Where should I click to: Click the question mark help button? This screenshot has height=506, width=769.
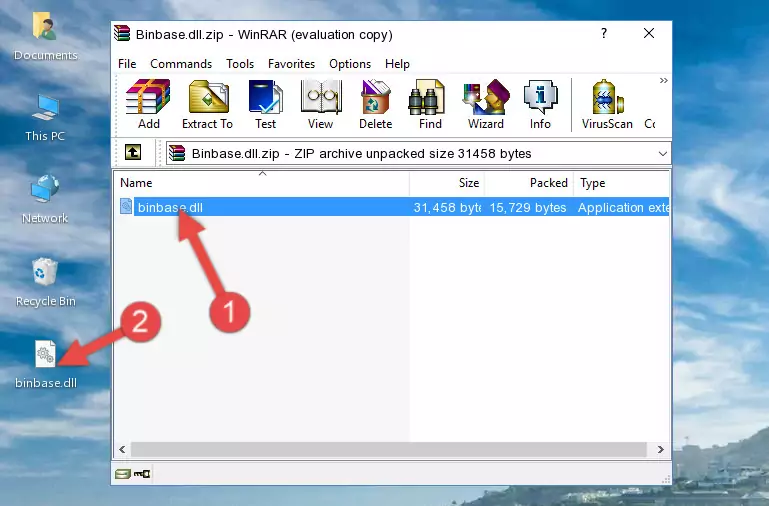pyautogui.click(x=604, y=33)
